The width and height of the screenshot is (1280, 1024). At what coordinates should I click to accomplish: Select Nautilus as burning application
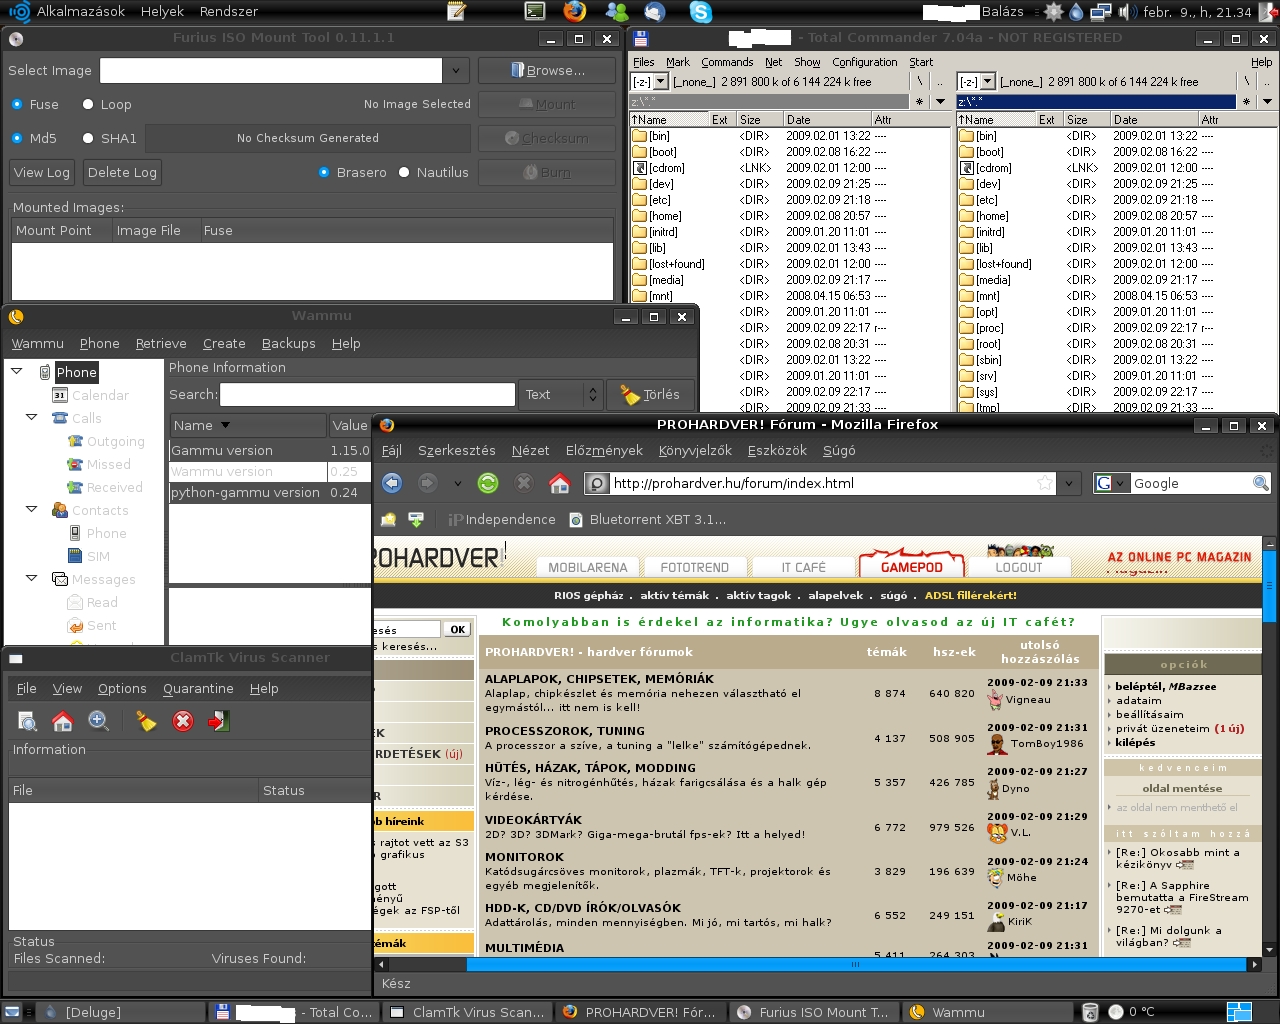404,172
